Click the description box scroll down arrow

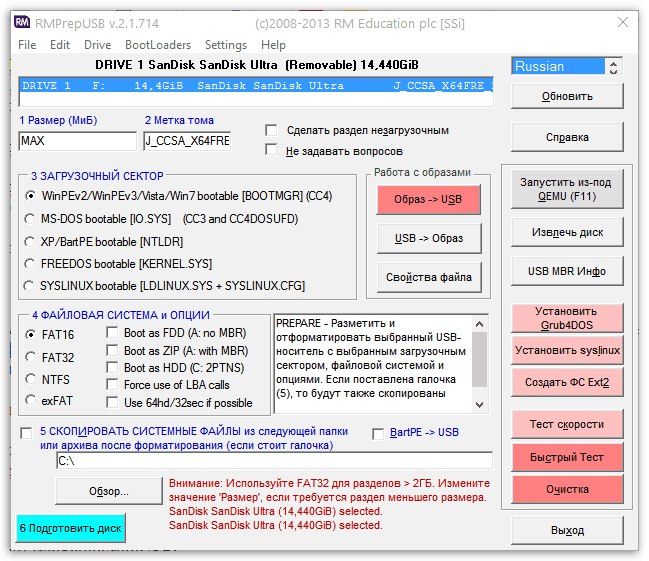click(x=479, y=404)
